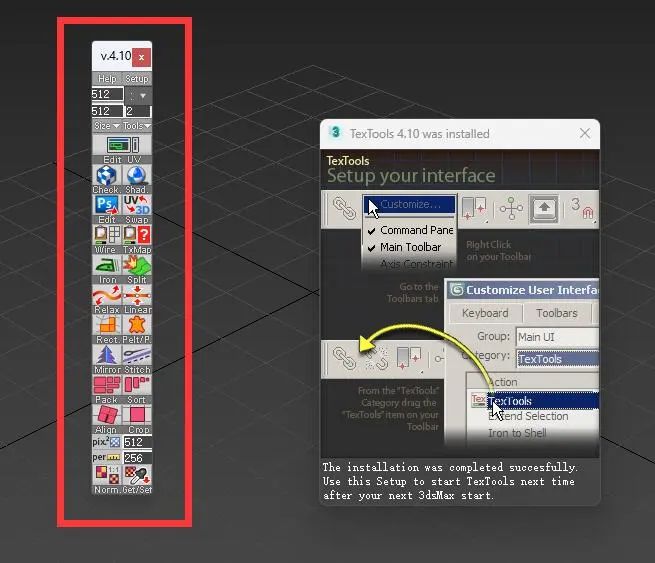Run the Sort shells icon
655x563 pixels.
point(137,385)
